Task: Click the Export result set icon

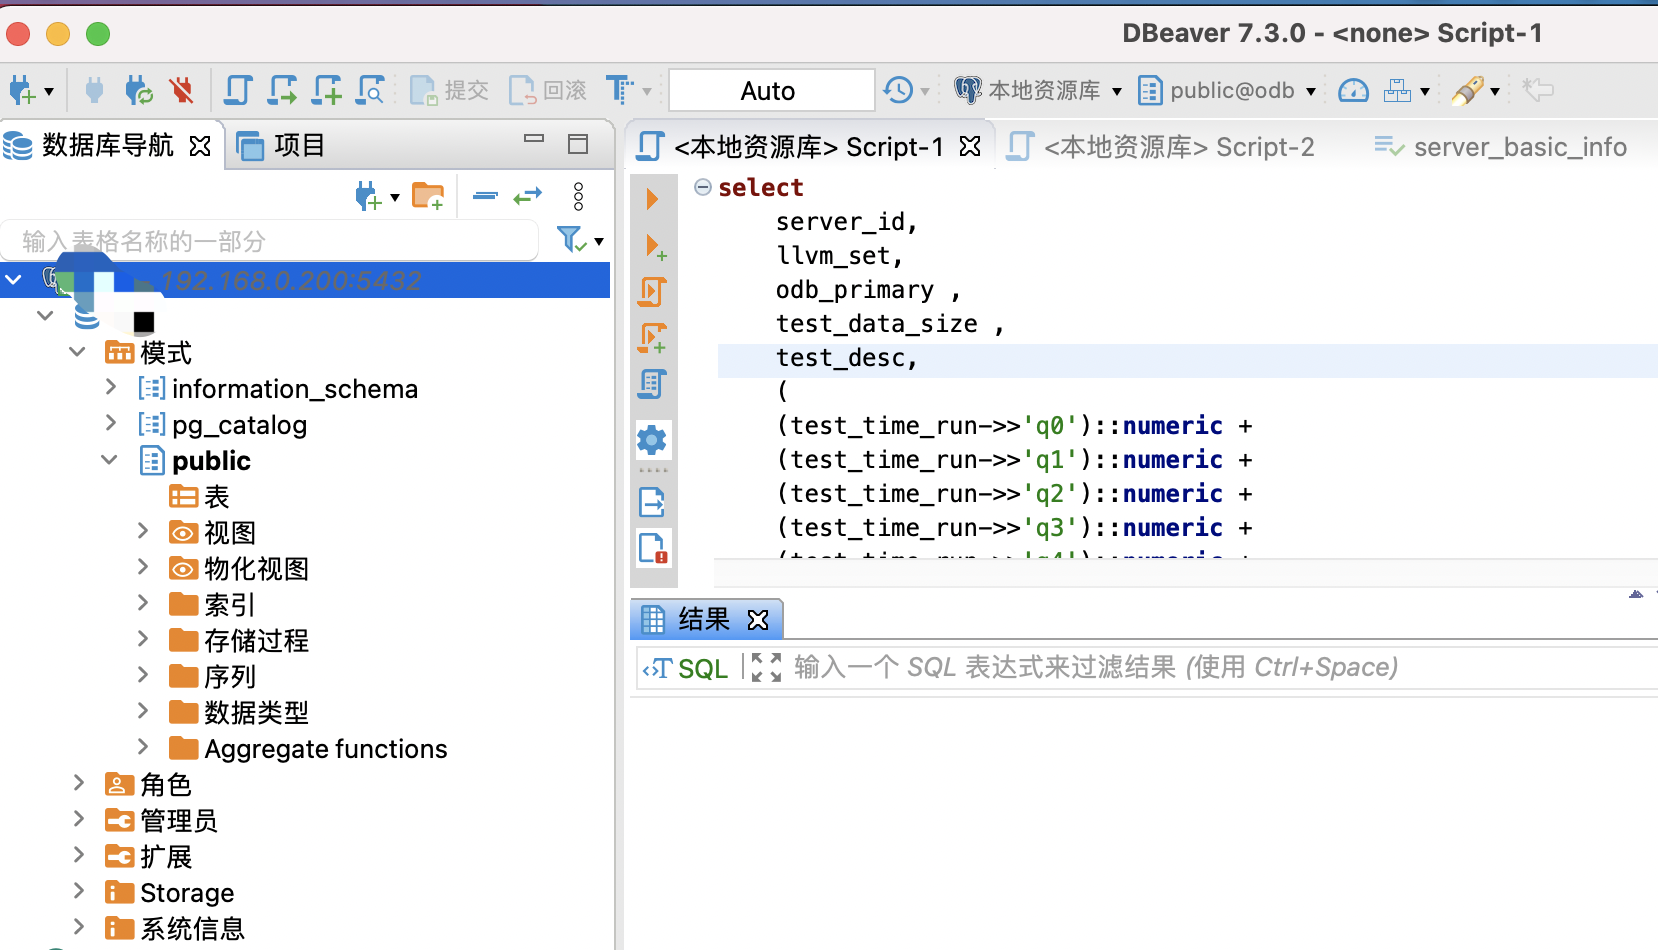Action: [x=653, y=502]
